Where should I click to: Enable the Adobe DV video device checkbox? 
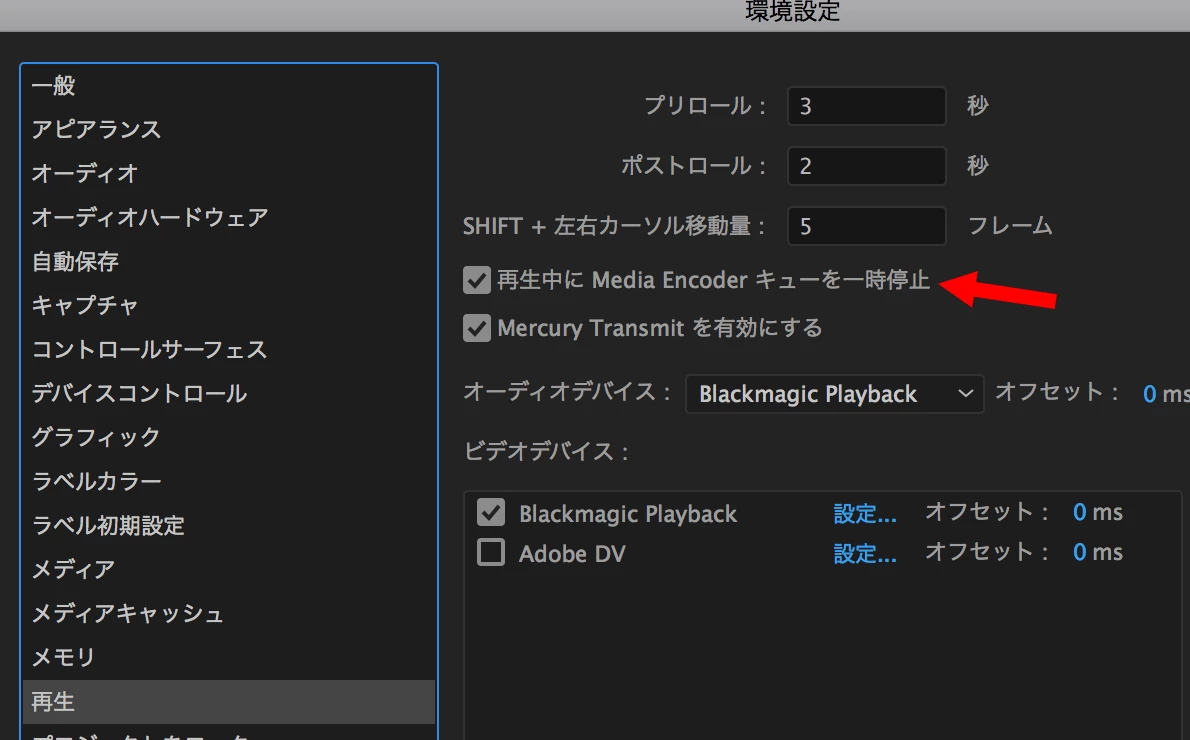click(x=491, y=553)
